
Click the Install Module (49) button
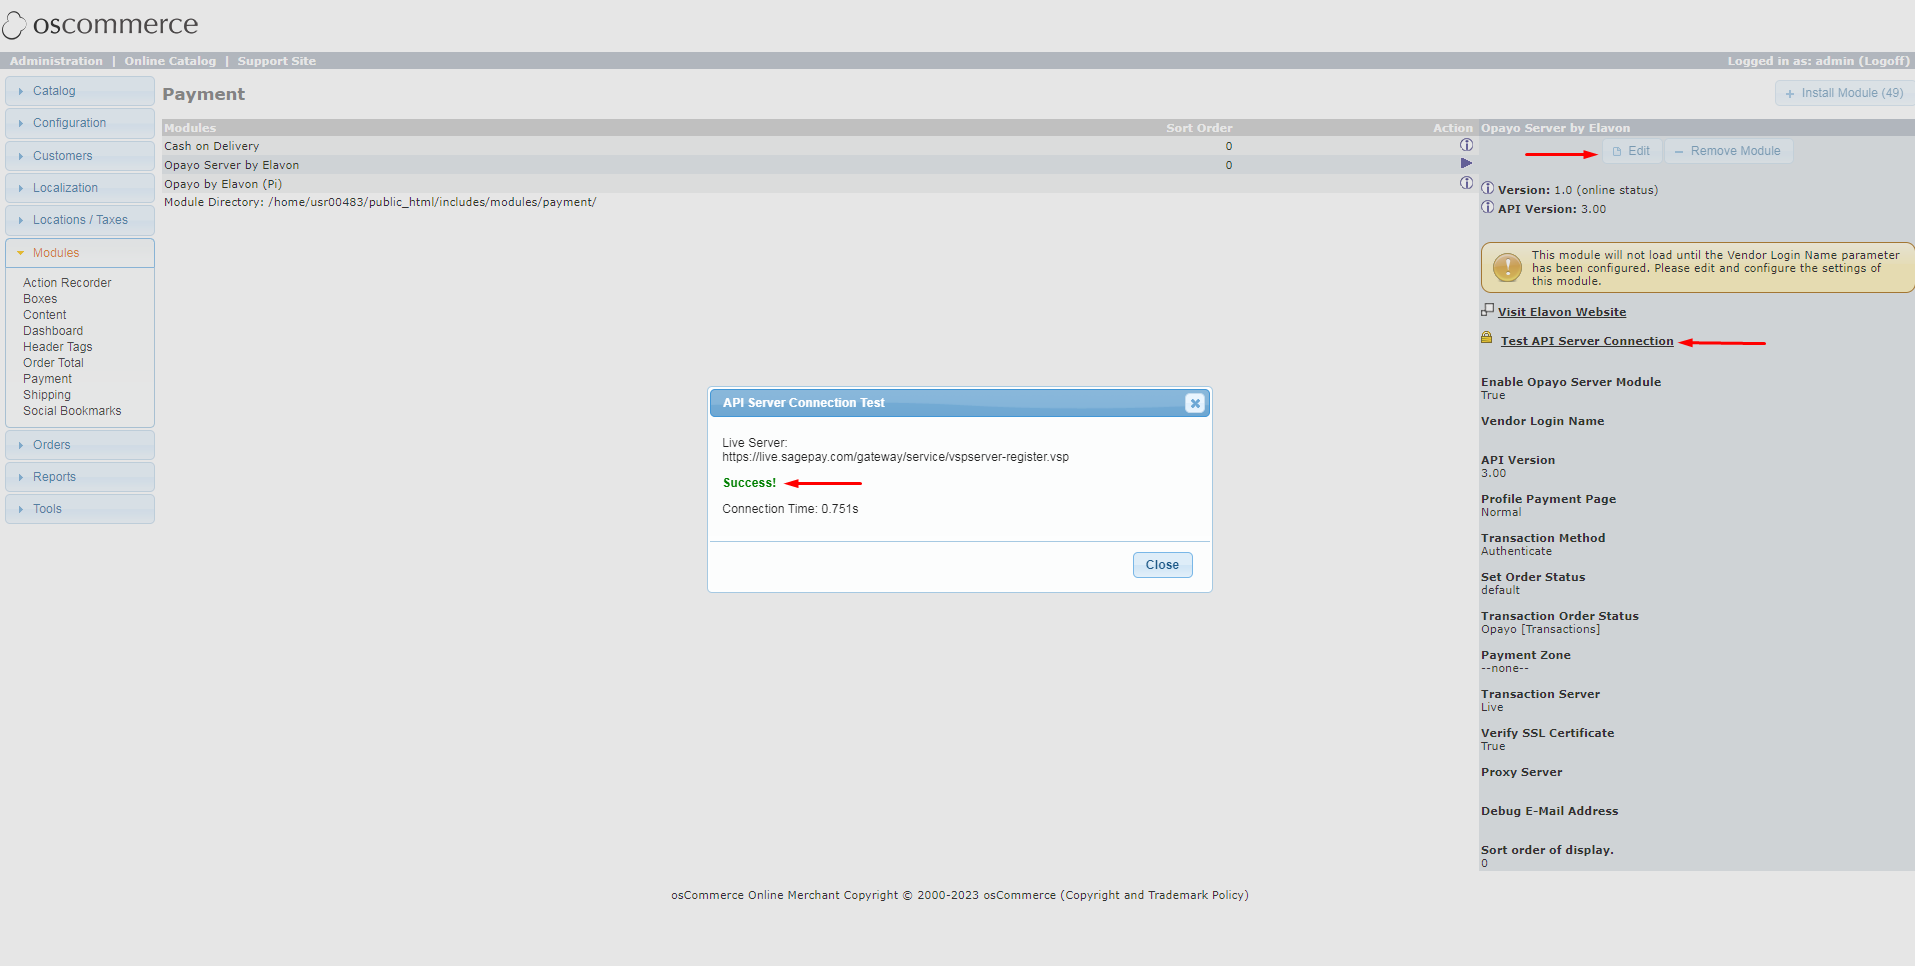1844,93
